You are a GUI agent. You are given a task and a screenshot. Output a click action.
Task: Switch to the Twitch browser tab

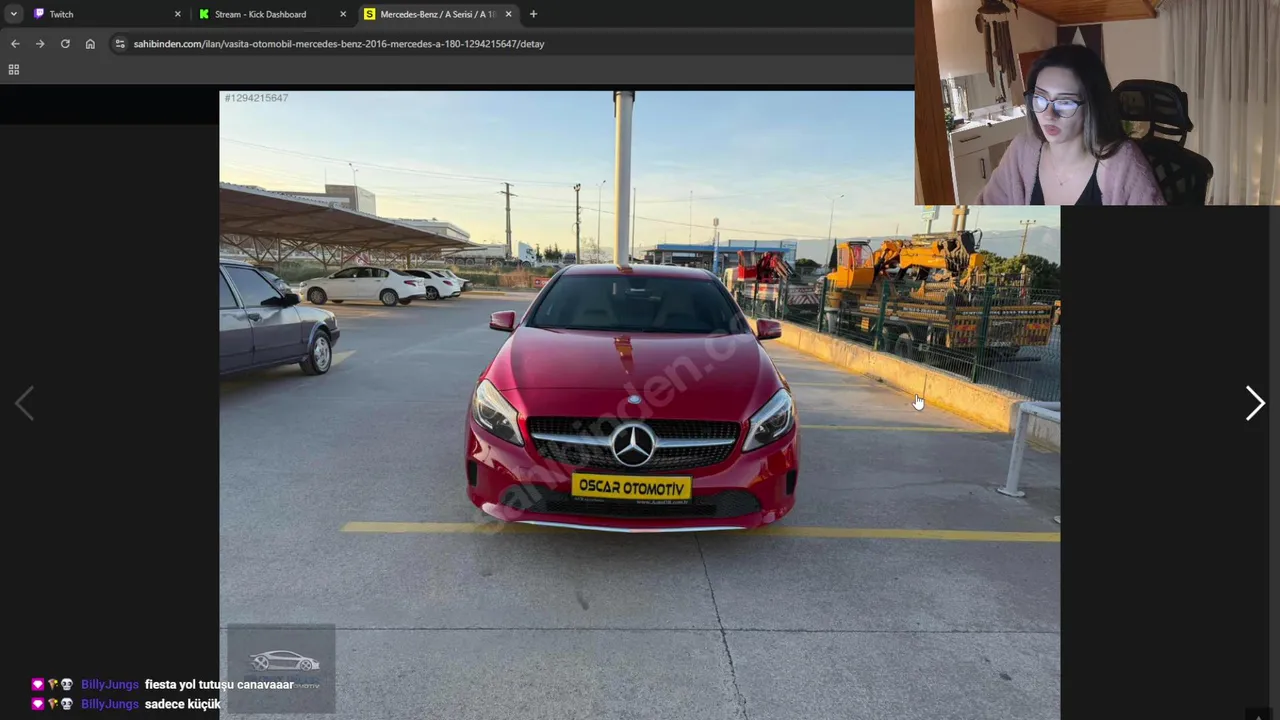coord(107,14)
